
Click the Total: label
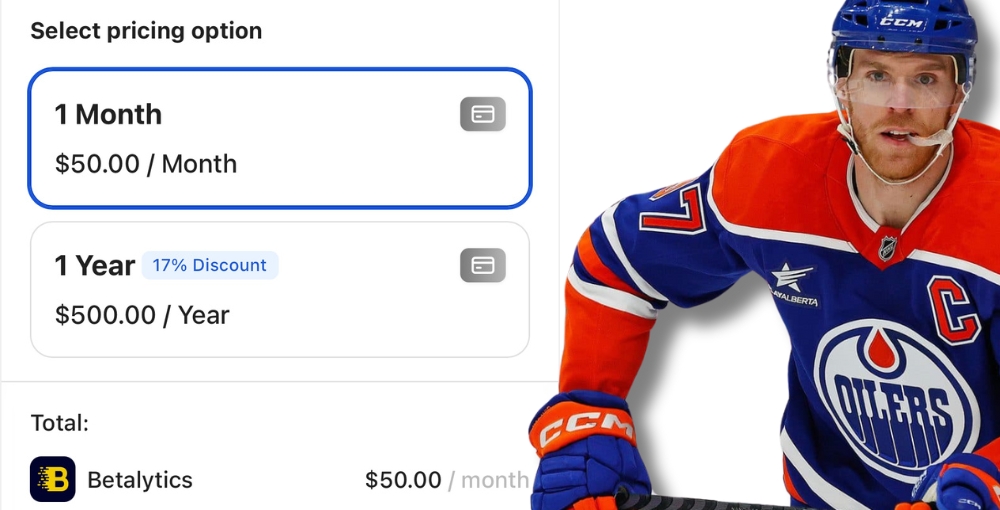tap(60, 422)
